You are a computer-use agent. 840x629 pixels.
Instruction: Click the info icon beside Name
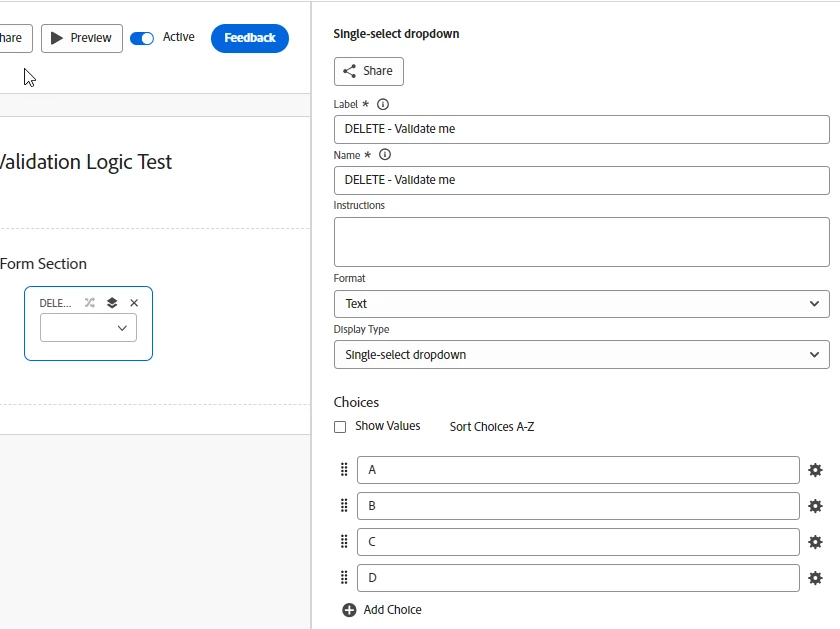(385, 155)
